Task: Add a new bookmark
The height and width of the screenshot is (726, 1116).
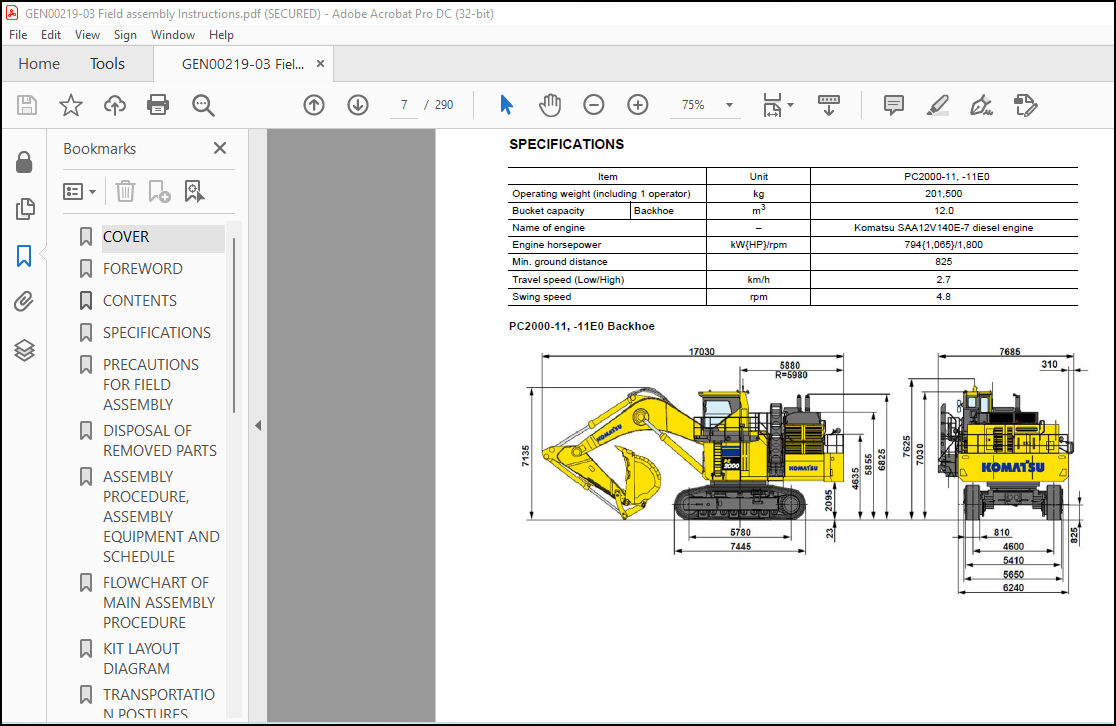Action: coord(159,191)
